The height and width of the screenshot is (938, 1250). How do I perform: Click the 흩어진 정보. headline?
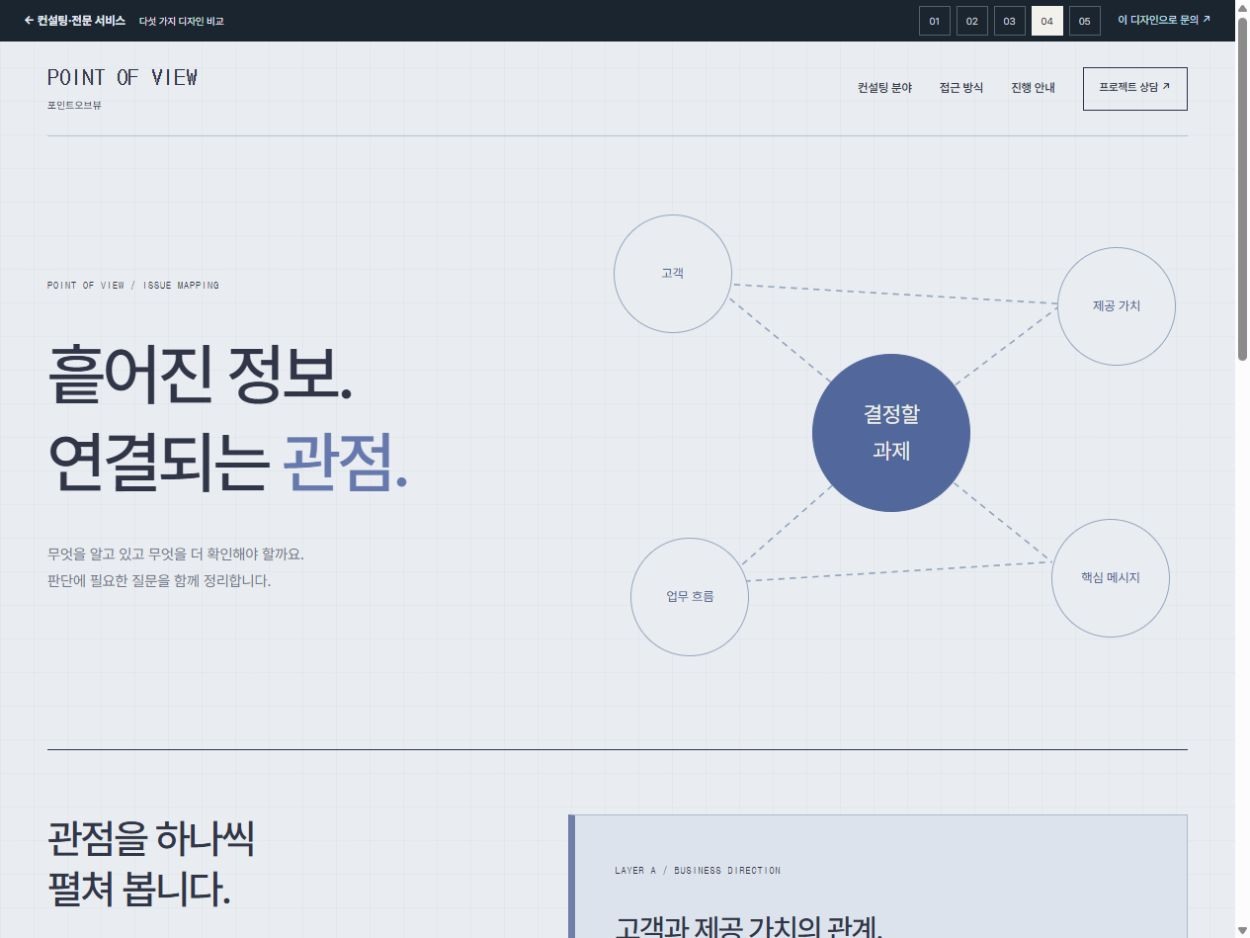[200, 374]
